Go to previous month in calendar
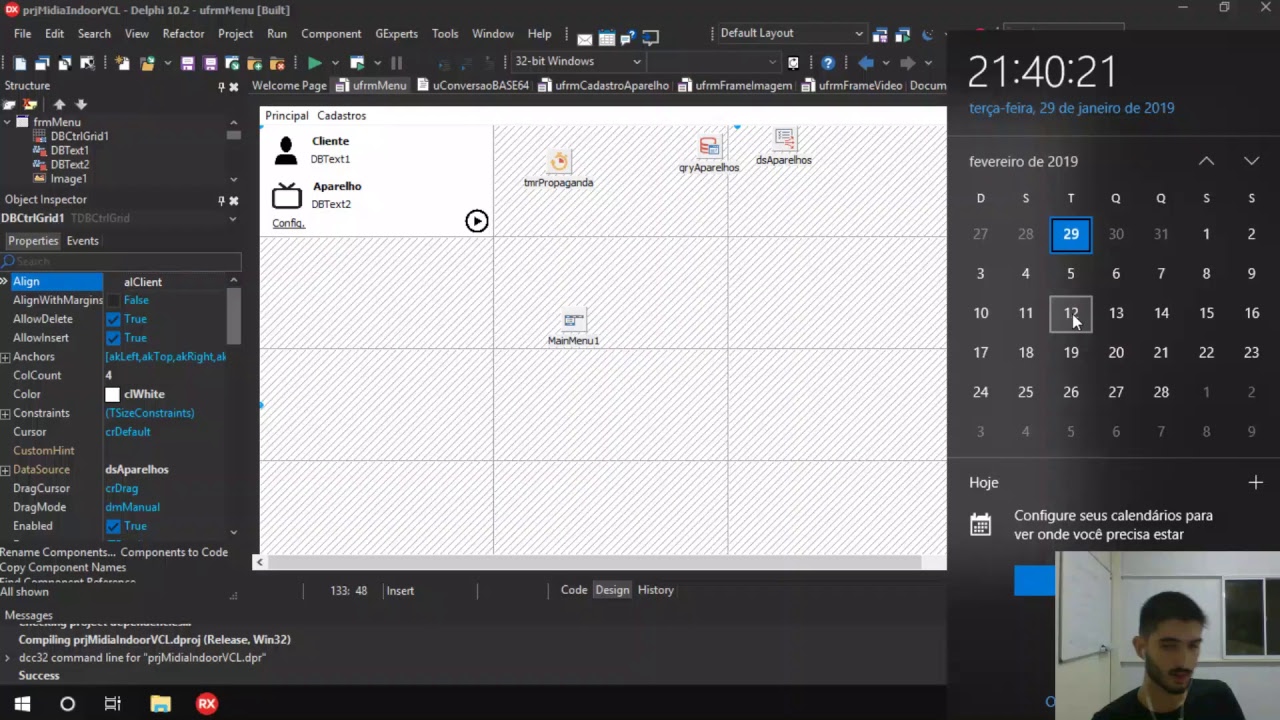 point(1206,161)
